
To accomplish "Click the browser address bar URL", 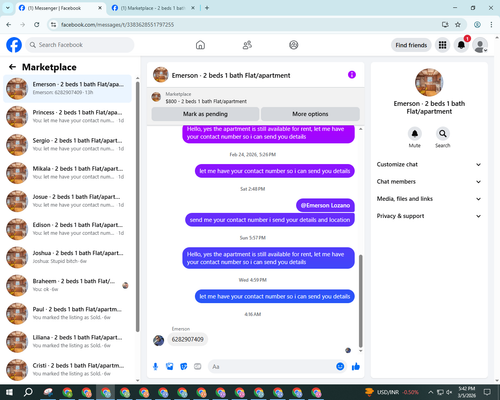I will [117, 25].
